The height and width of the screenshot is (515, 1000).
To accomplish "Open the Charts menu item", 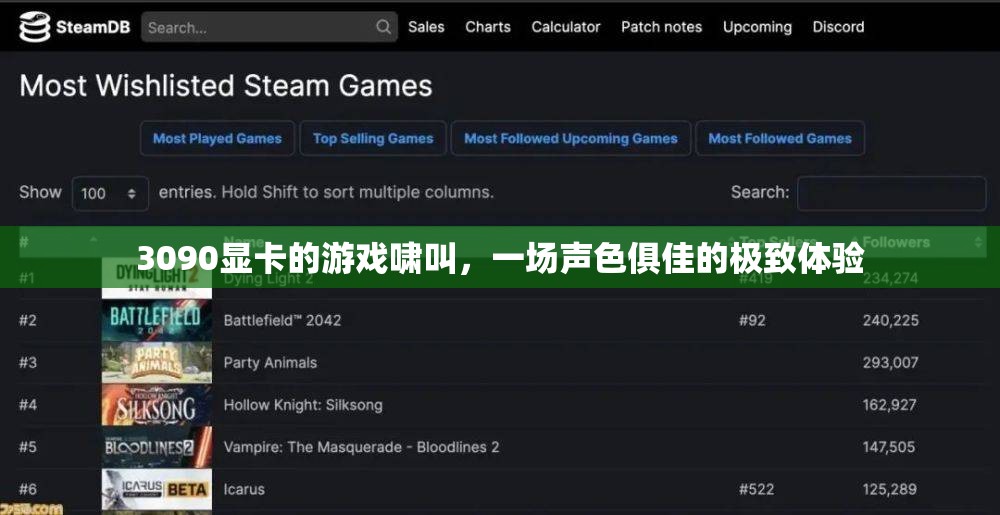I will point(488,27).
